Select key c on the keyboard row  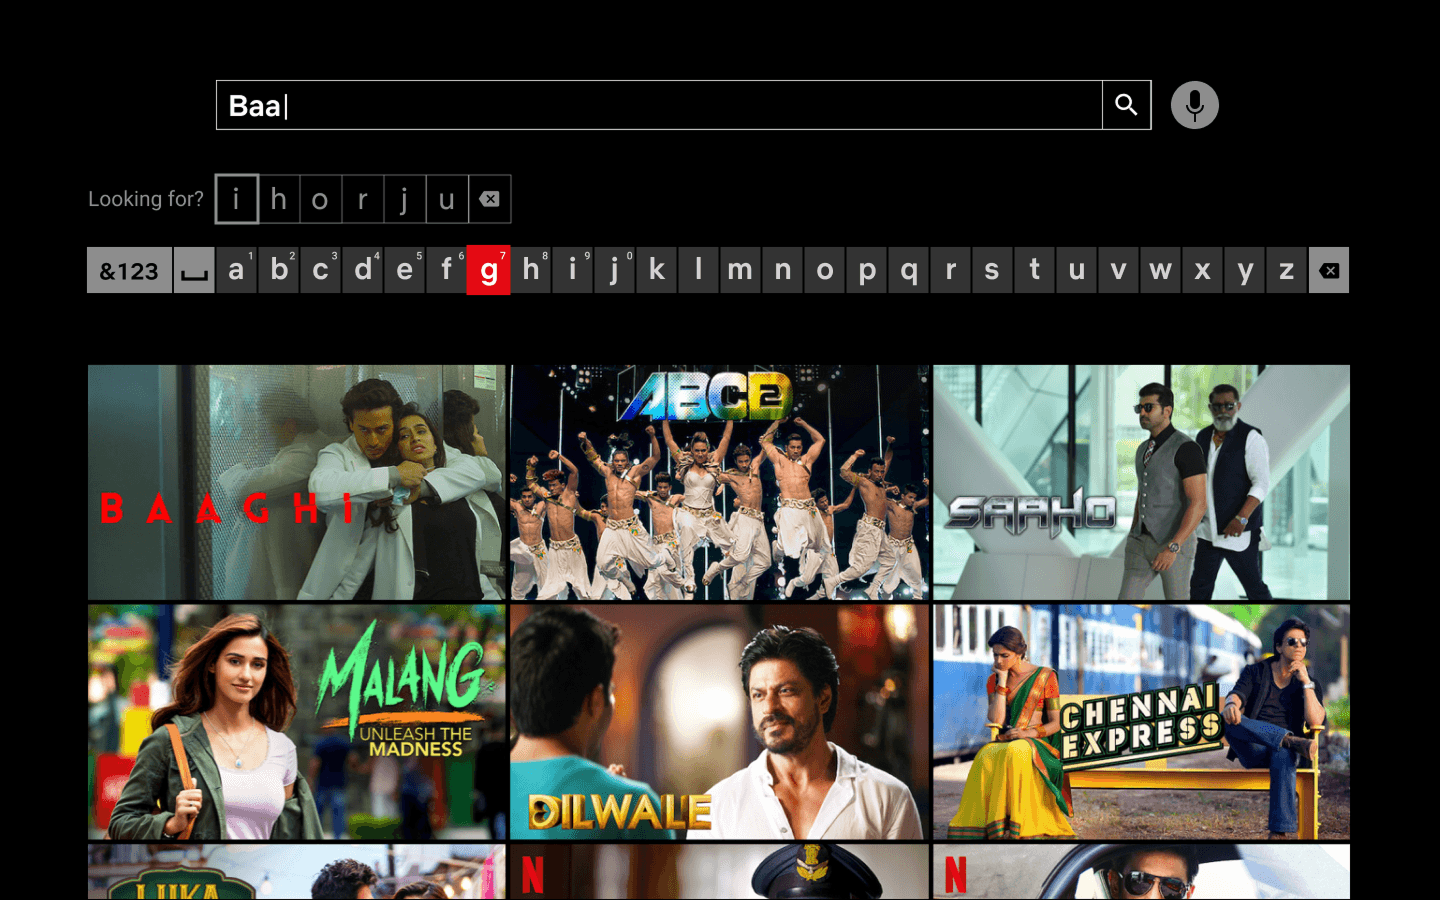click(x=321, y=270)
